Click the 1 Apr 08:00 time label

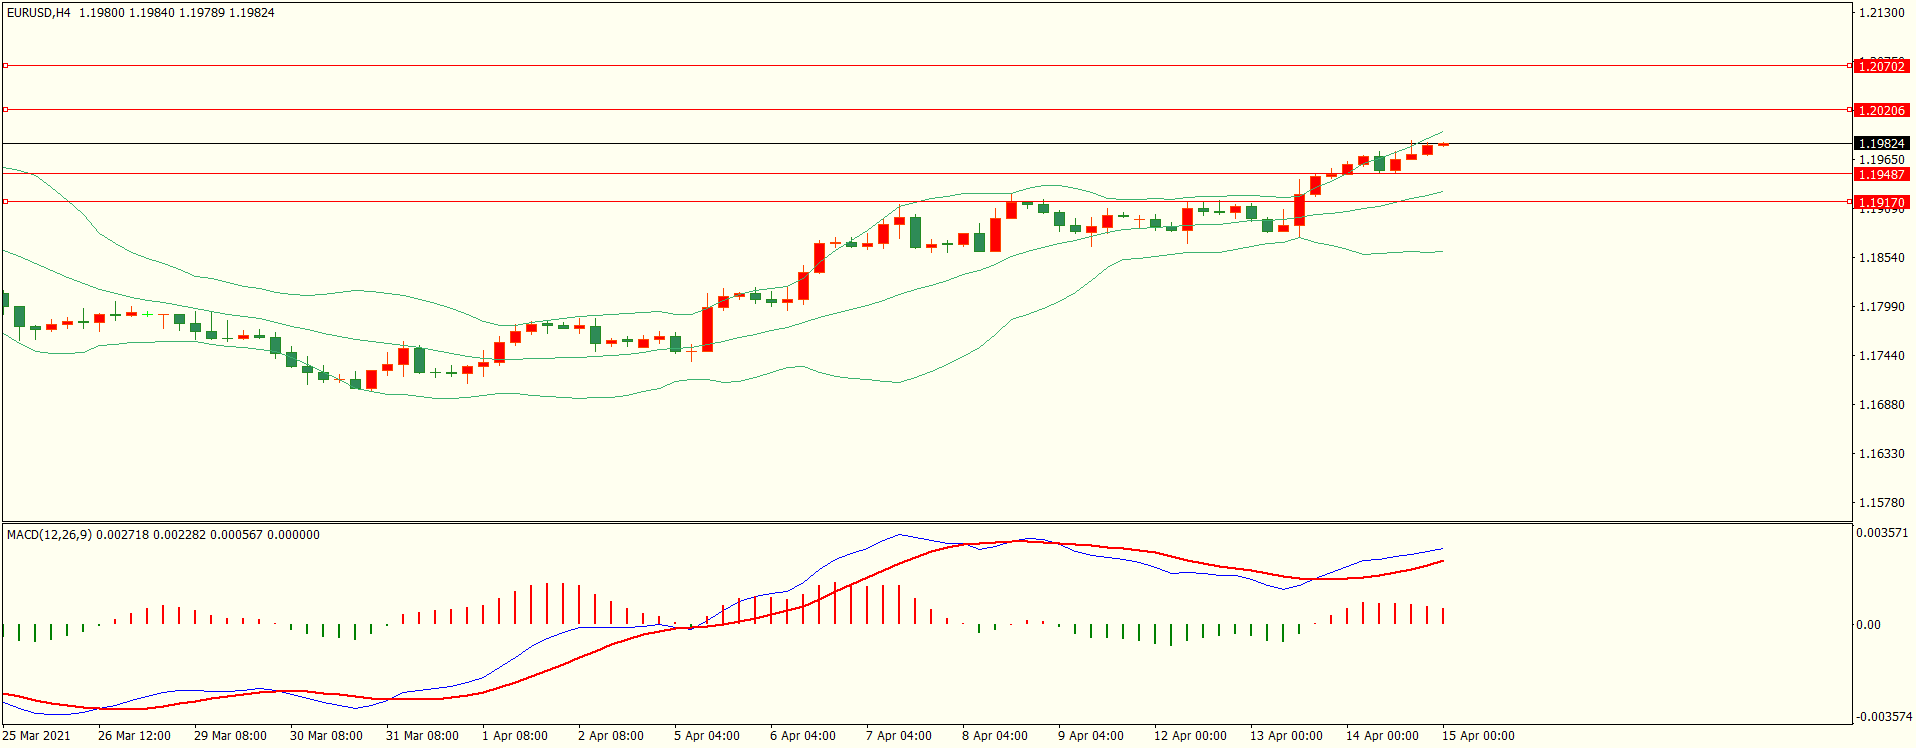point(514,736)
